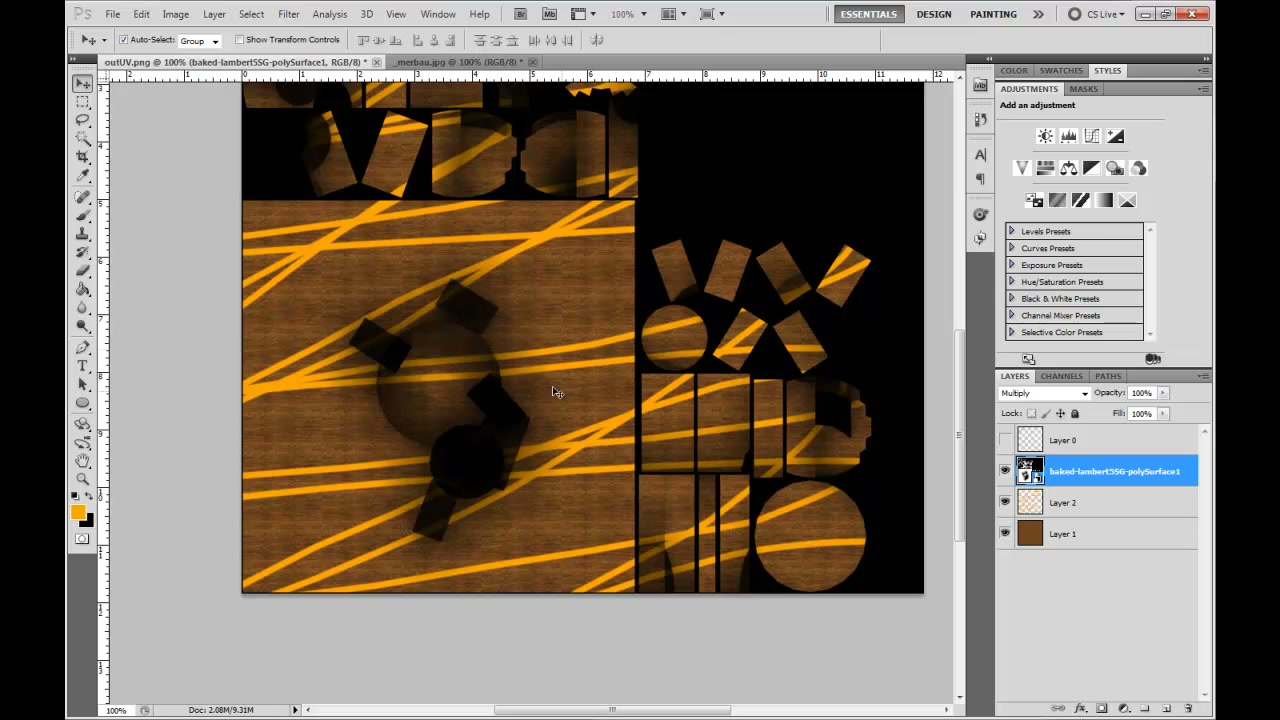Switch to the Channels tab
The image size is (1280, 720).
coord(1061,376)
